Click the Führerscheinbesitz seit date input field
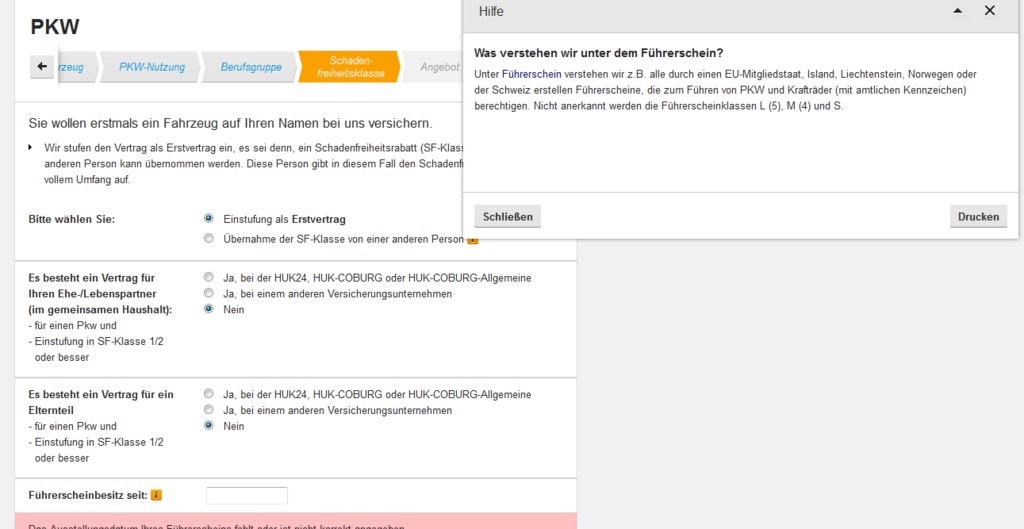This screenshot has width=1024, height=529. tap(247, 496)
